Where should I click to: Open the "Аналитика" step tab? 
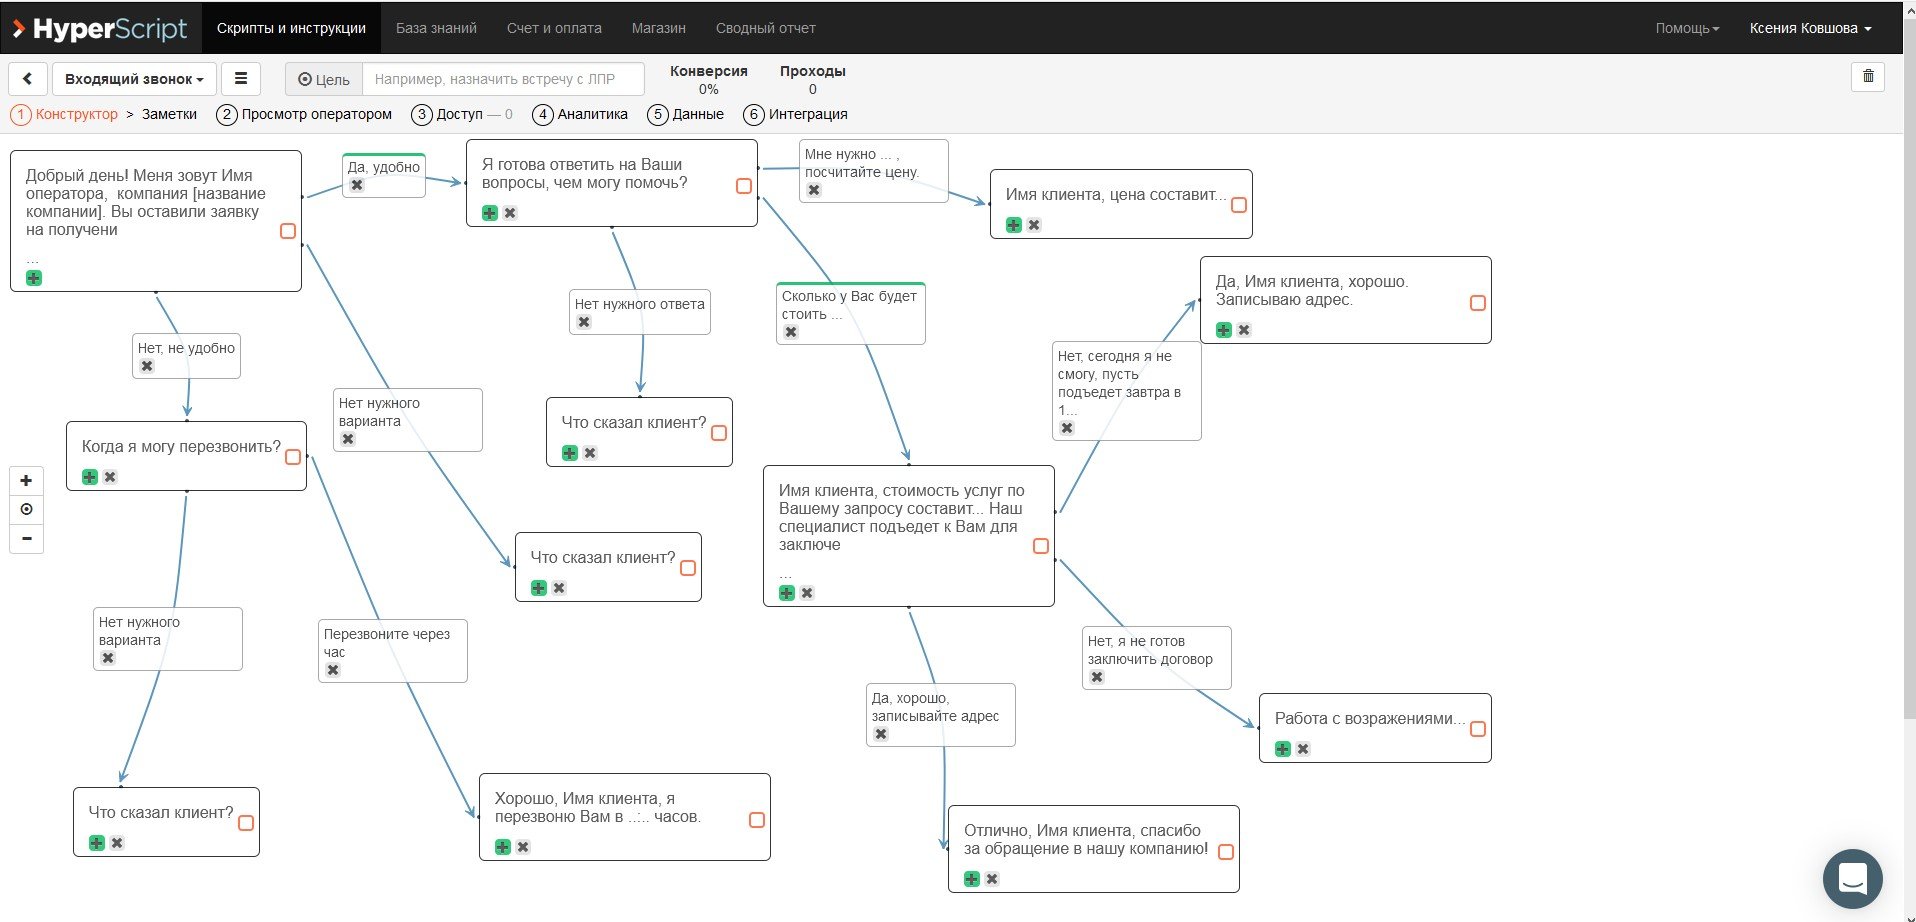tap(581, 114)
